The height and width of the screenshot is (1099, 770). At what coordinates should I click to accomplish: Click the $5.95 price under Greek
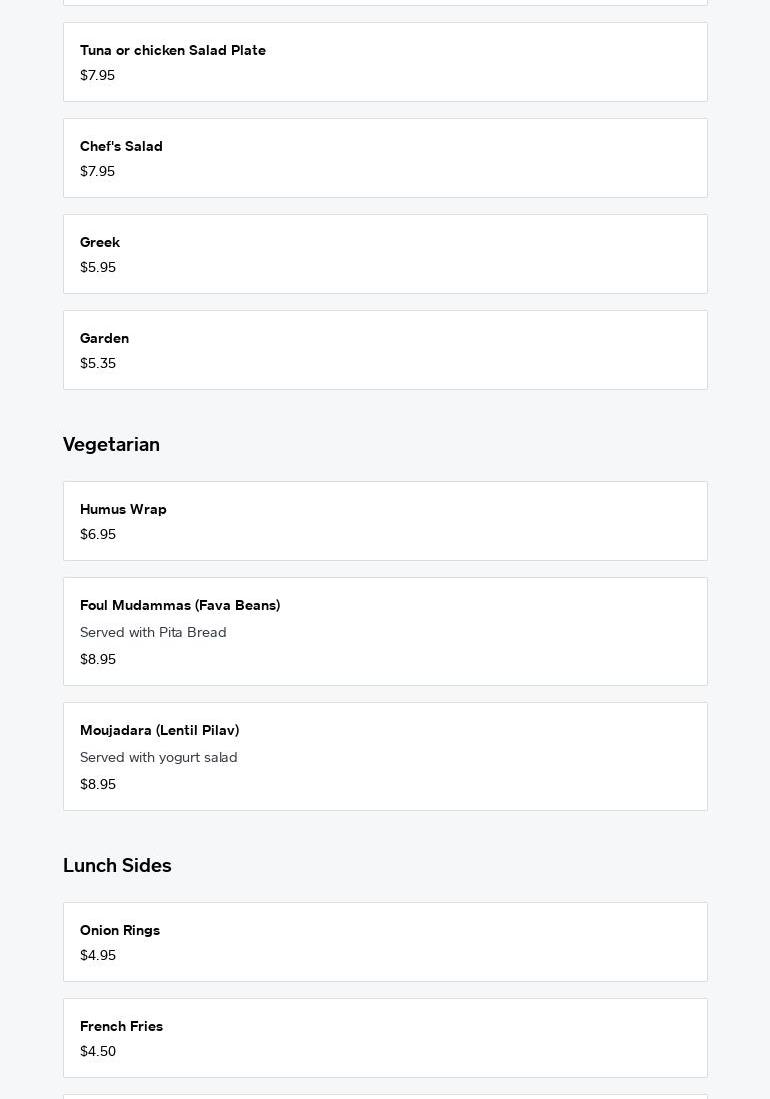pos(98,268)
